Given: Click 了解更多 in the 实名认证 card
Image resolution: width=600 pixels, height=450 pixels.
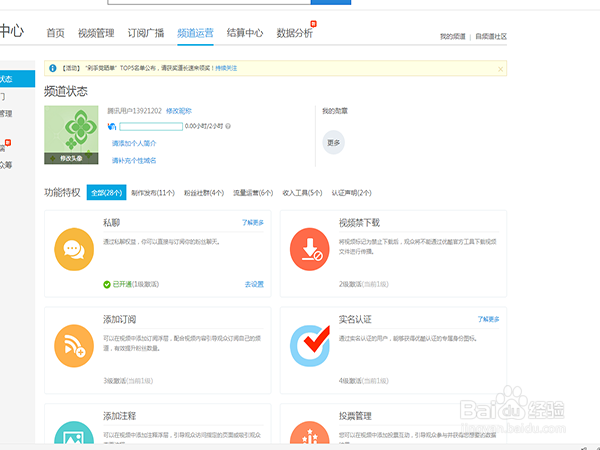Looking at the screenshot, I should coord(489,319).
